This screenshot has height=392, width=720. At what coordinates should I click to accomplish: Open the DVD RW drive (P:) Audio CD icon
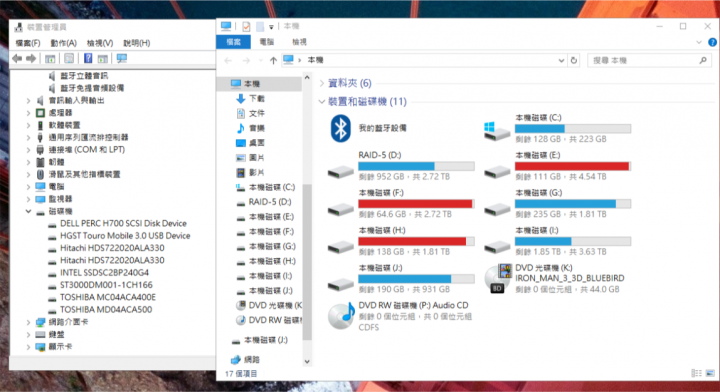tap(341, 316)
